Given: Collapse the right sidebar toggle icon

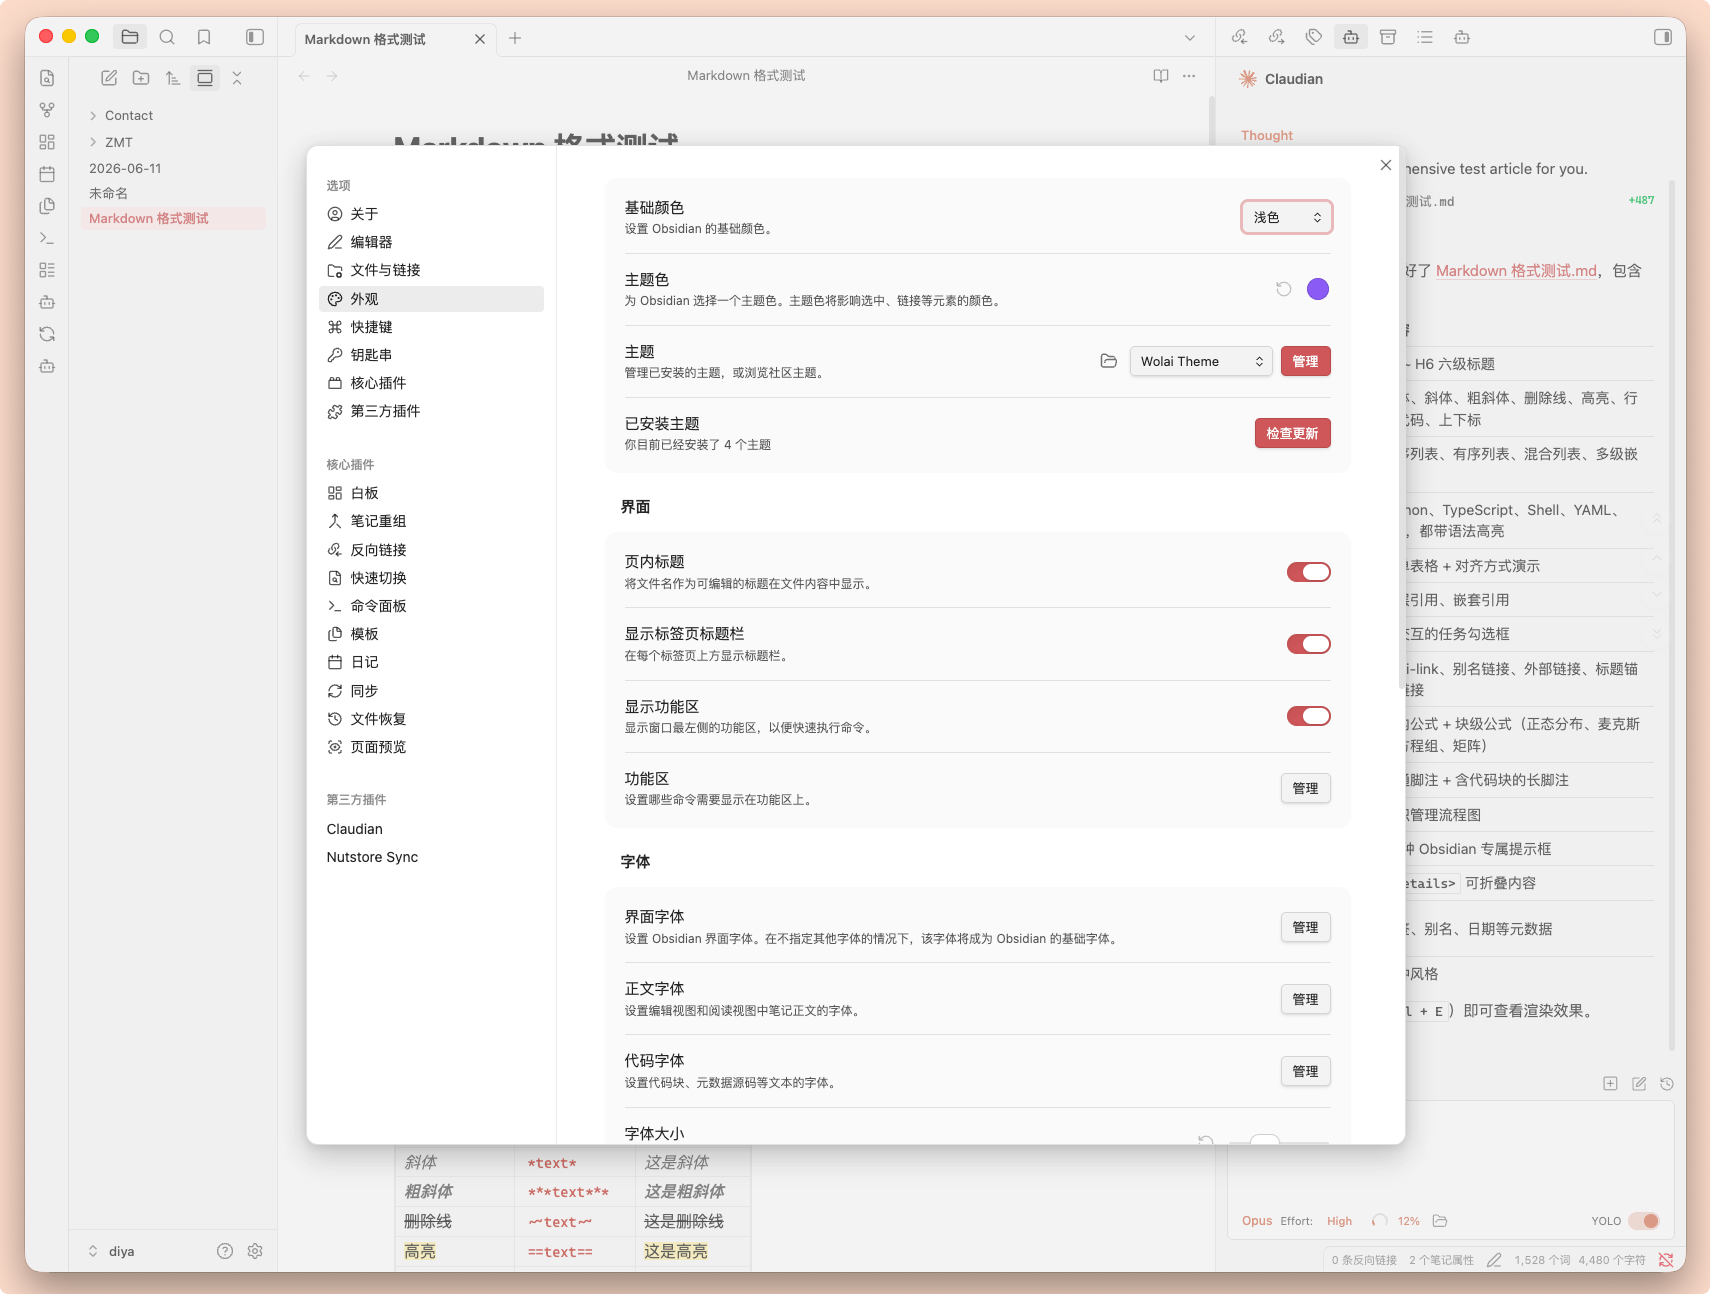Looking at the screenshot, I should [x=1663, y=37].
